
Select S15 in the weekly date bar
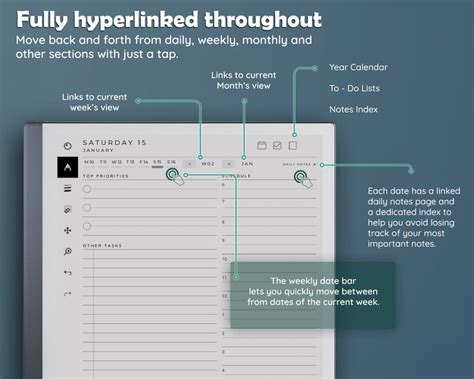(x=157, y=162)
